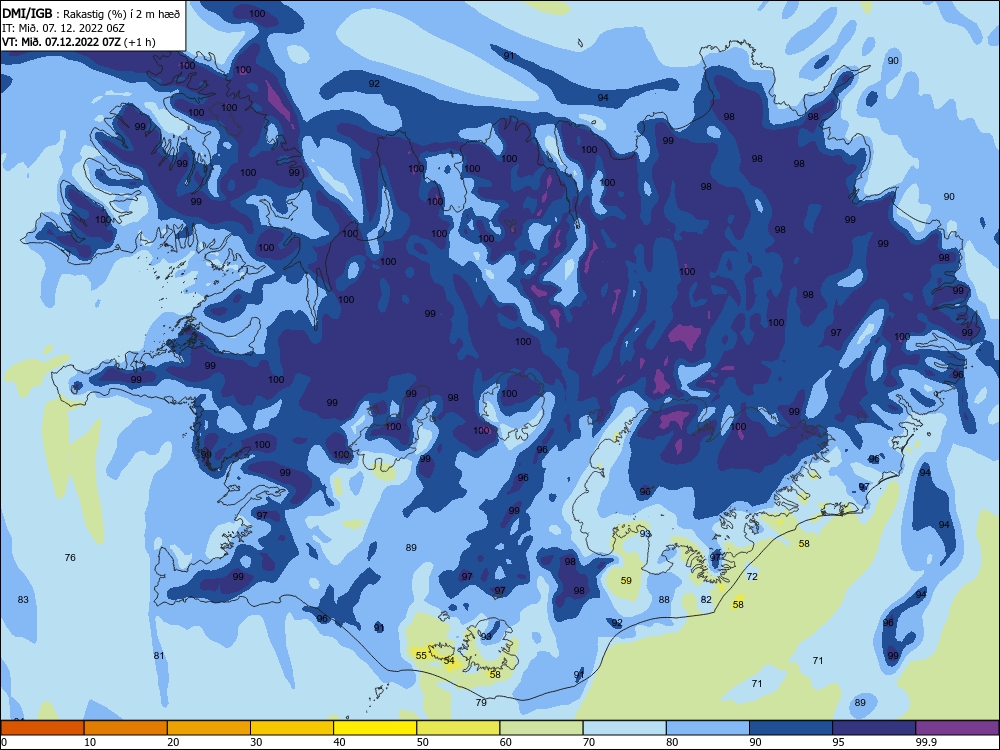Click the amber 30–40 legend swatch

point(292,728)
